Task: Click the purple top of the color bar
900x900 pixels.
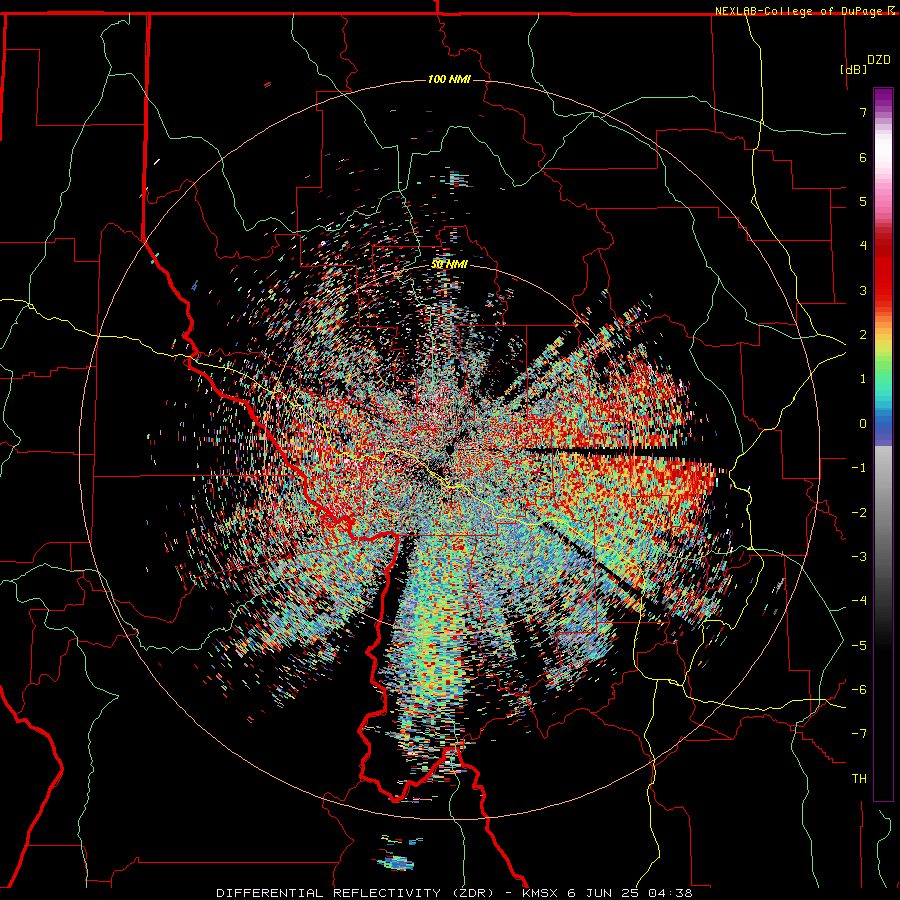Action: (883, 98)
